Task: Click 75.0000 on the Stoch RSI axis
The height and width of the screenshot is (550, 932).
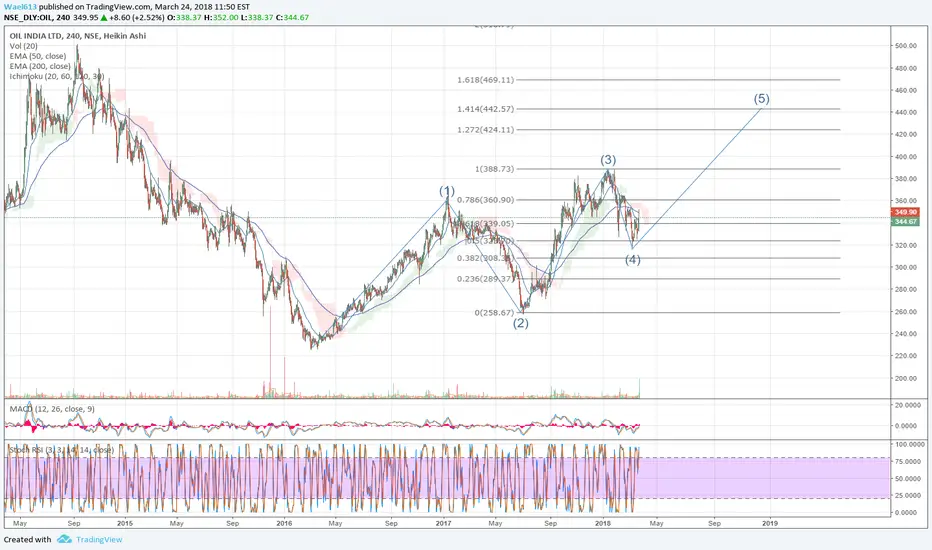Action: click(908, 461)
